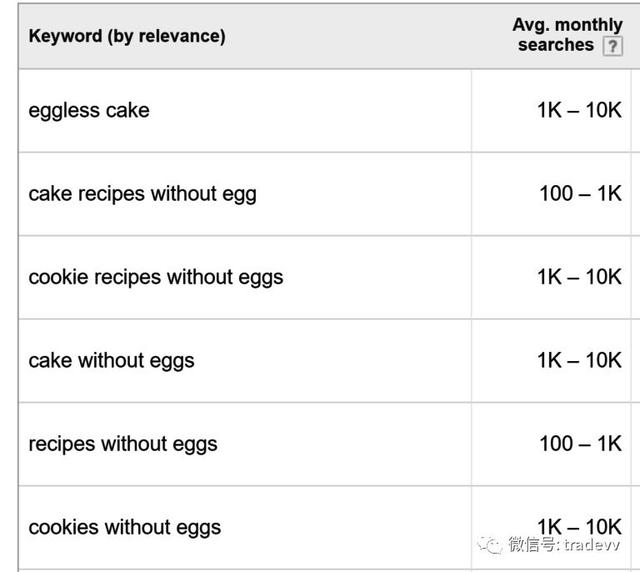This screenshot has height=572, width=640.
Task: Open help icon beside Avg. monthly searches
Action: pyautogui.click(x=612, y=47)
